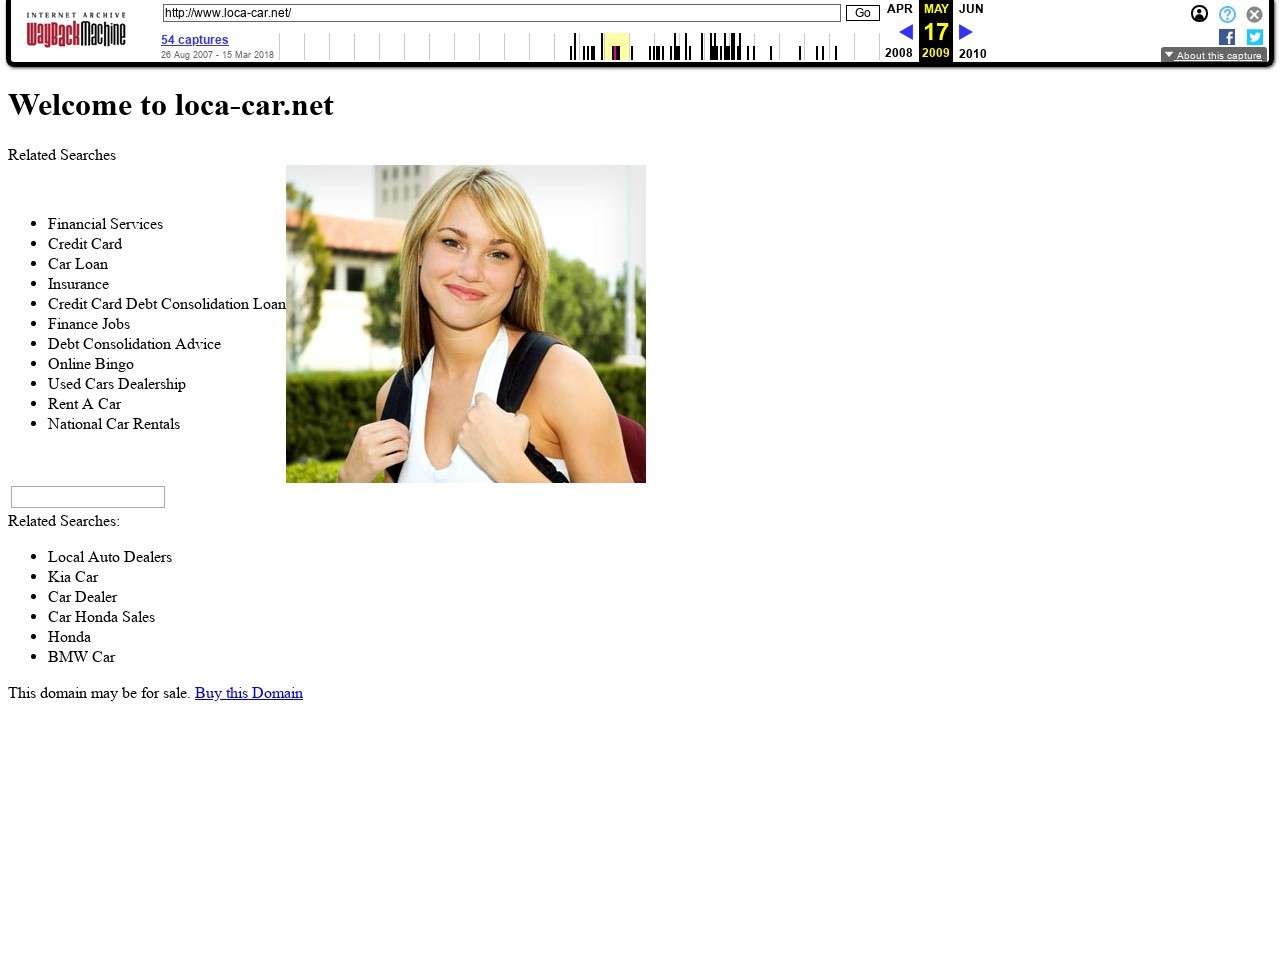1280x960 pixels.
Task: Go to previous capture arrow
Action: (906, 32)
